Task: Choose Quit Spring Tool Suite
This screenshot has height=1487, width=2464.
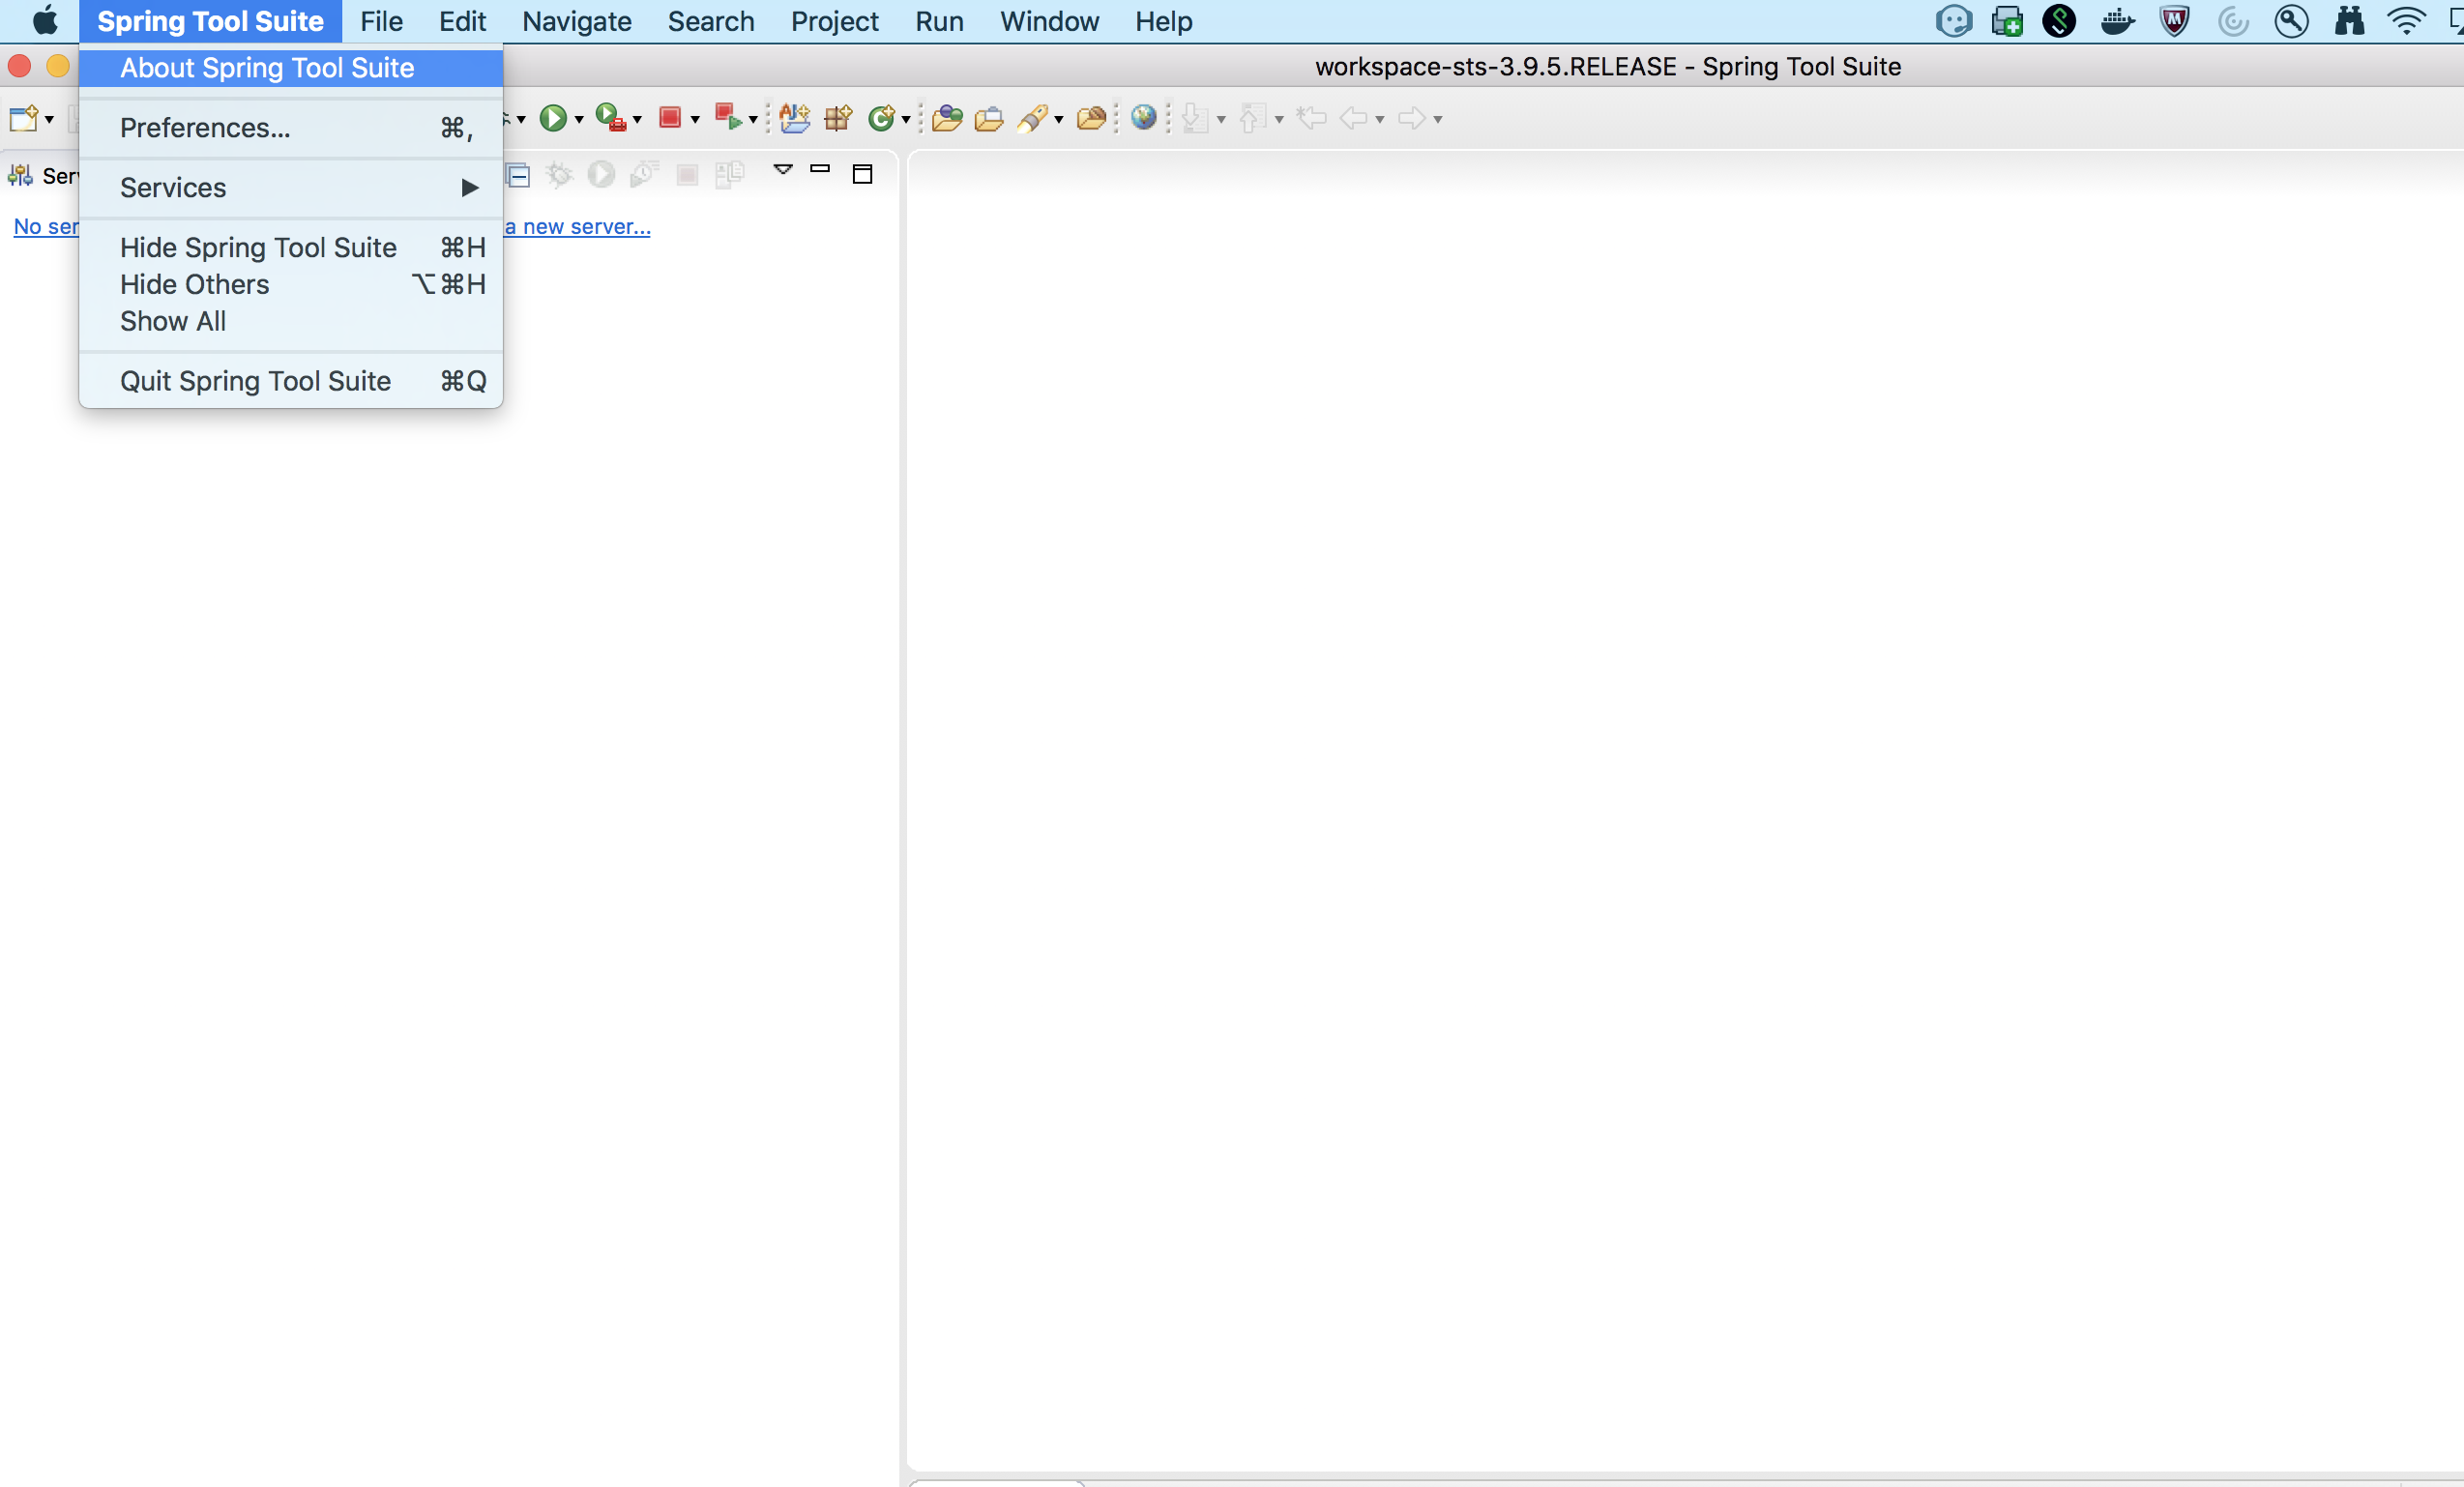Action: (x=255, y=381)
